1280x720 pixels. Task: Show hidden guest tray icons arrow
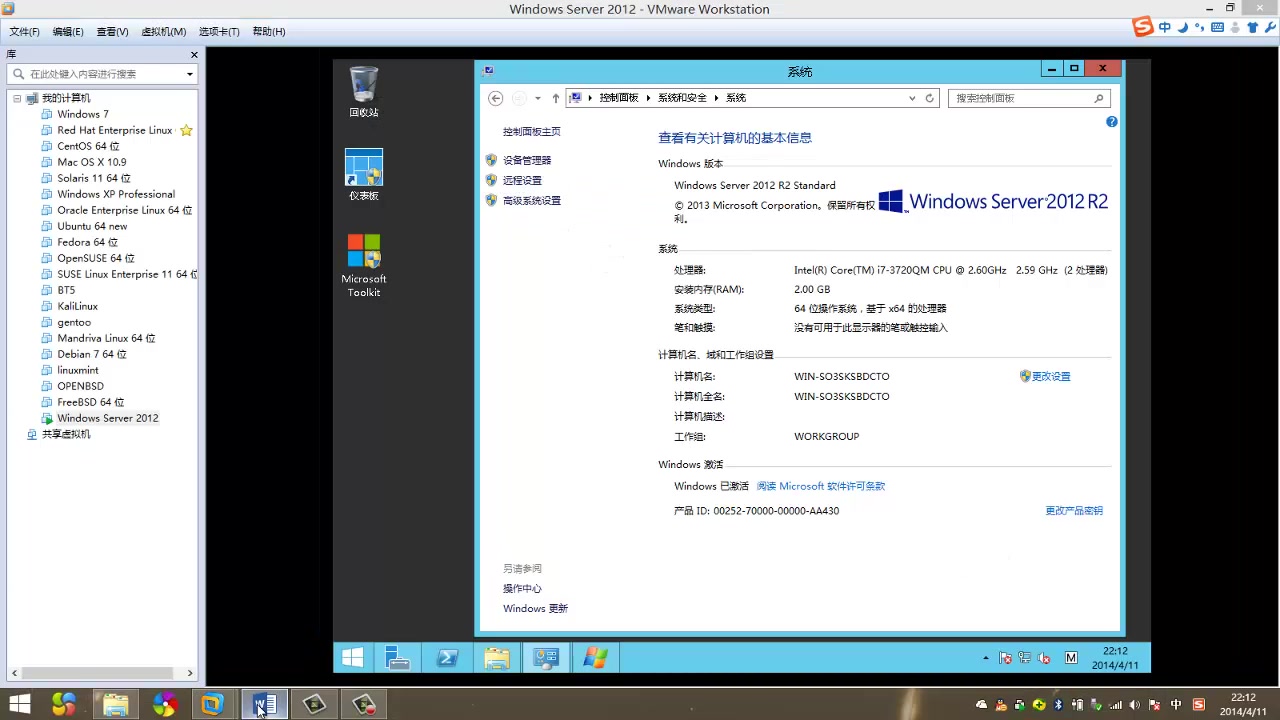pos(986,658)
